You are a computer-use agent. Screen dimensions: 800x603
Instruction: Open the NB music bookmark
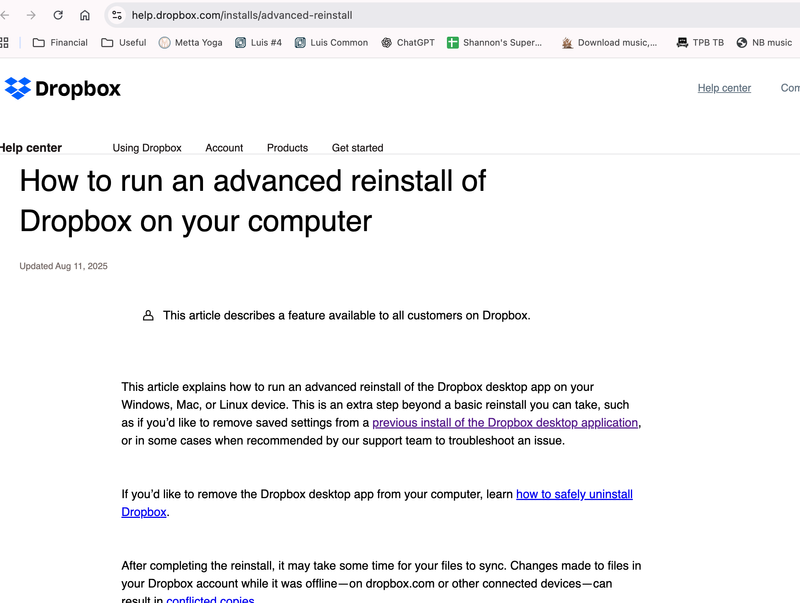click(x=764, y=43)
